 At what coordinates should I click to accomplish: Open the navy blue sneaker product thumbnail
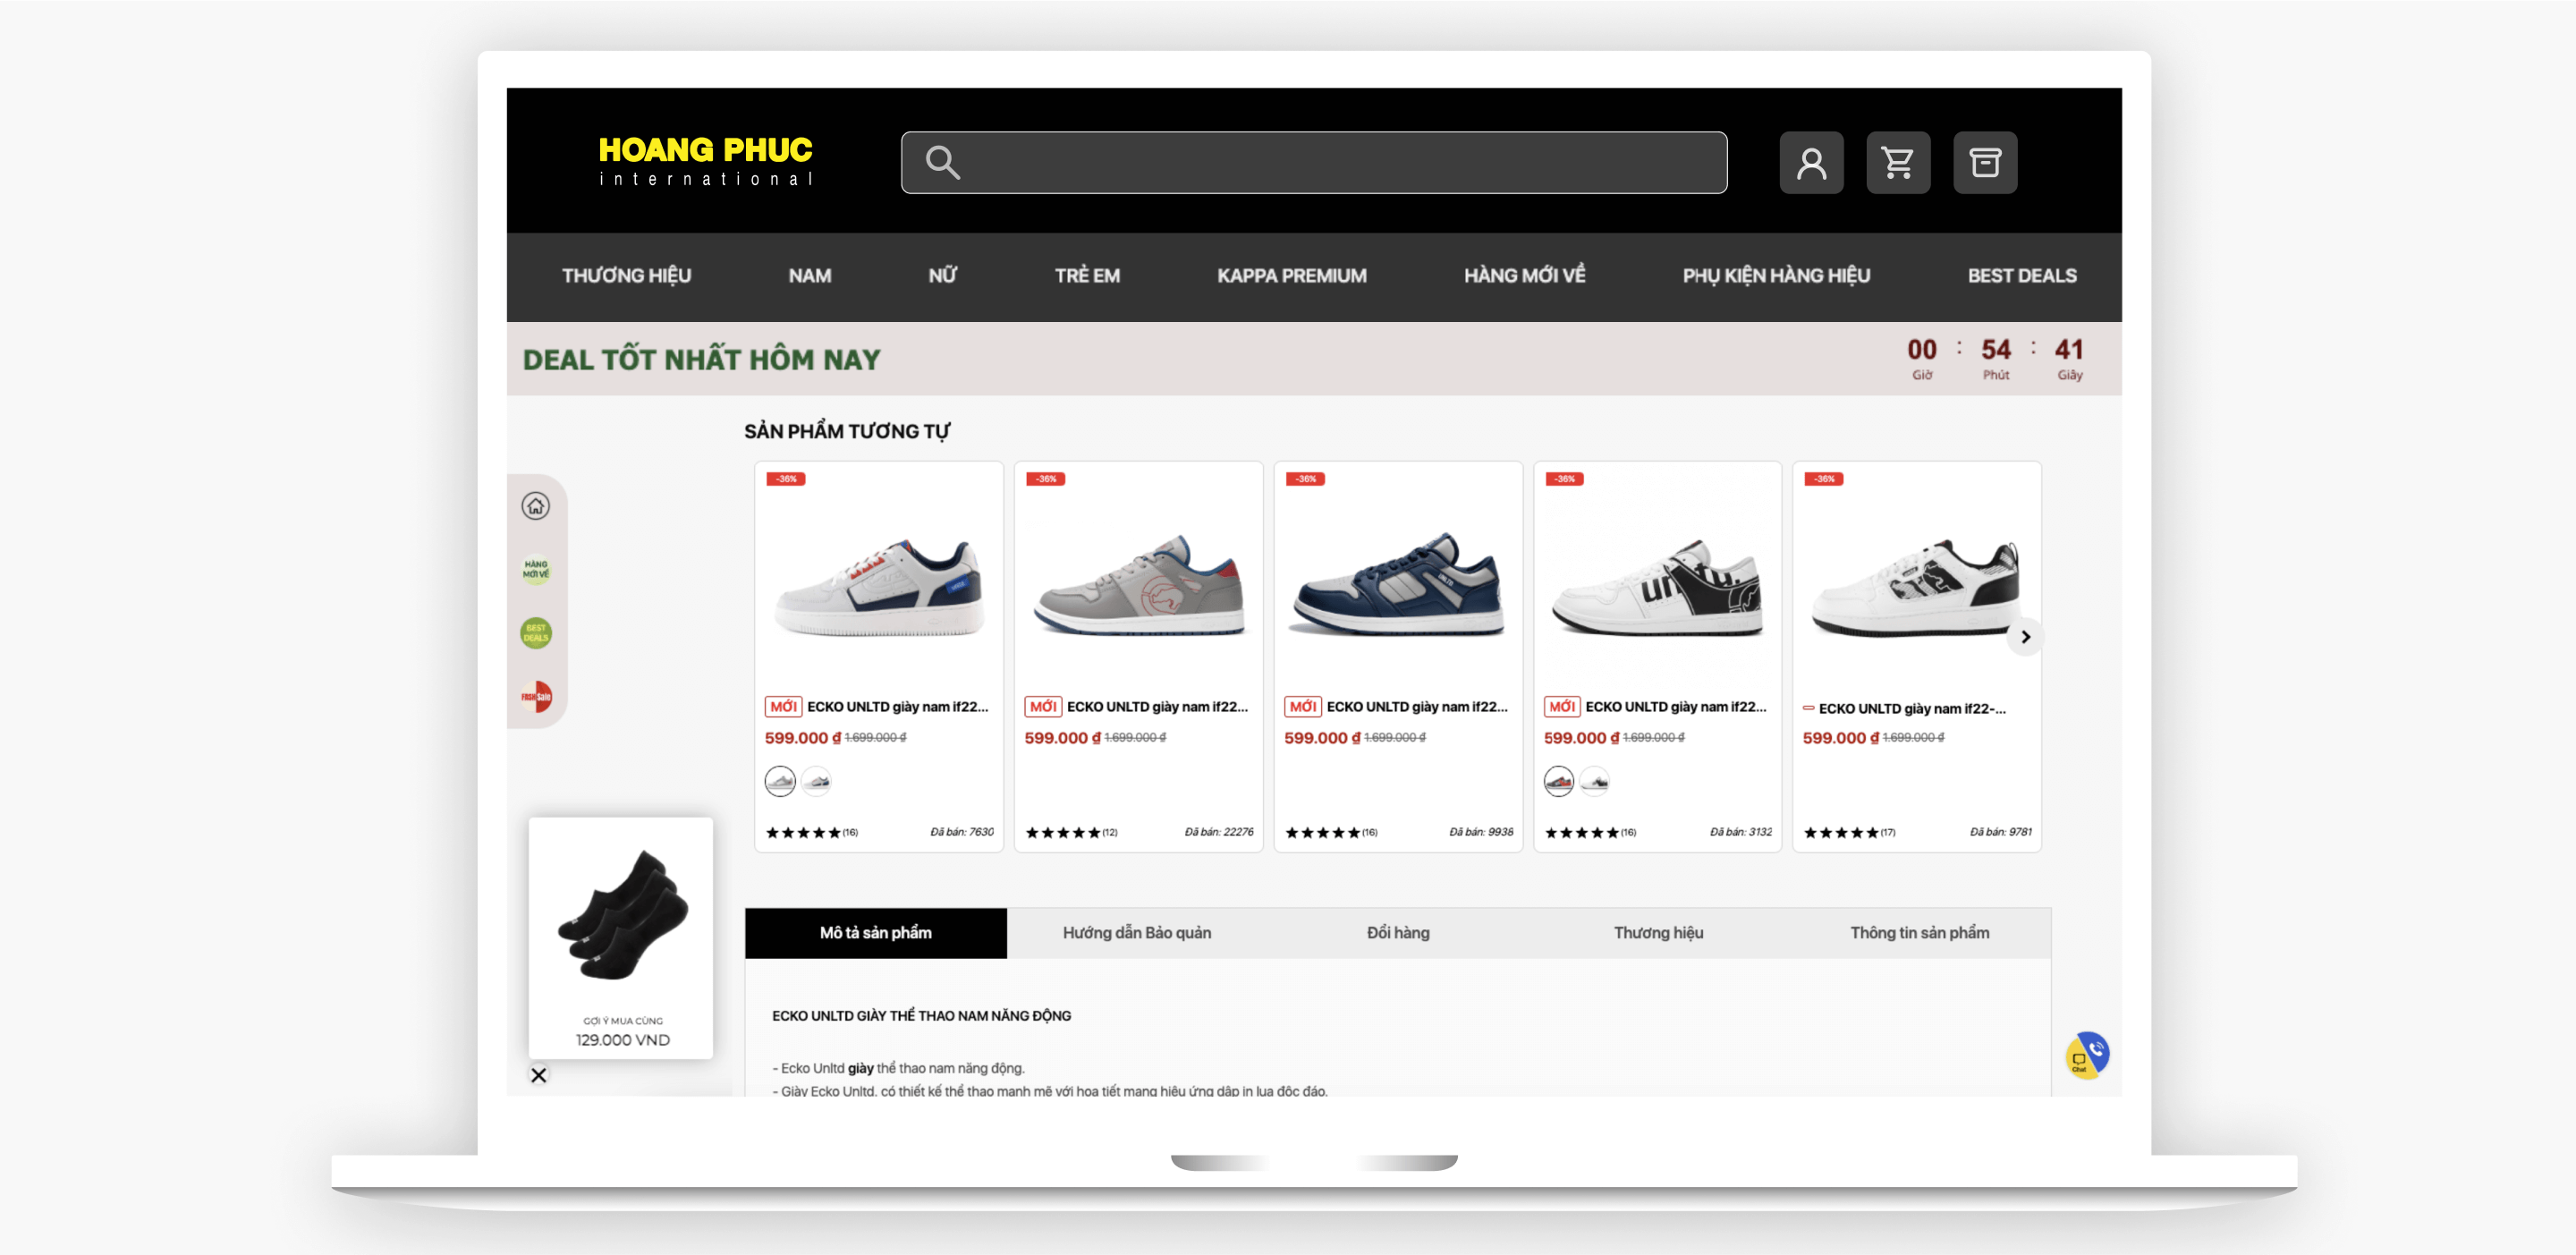(1397, 585)
